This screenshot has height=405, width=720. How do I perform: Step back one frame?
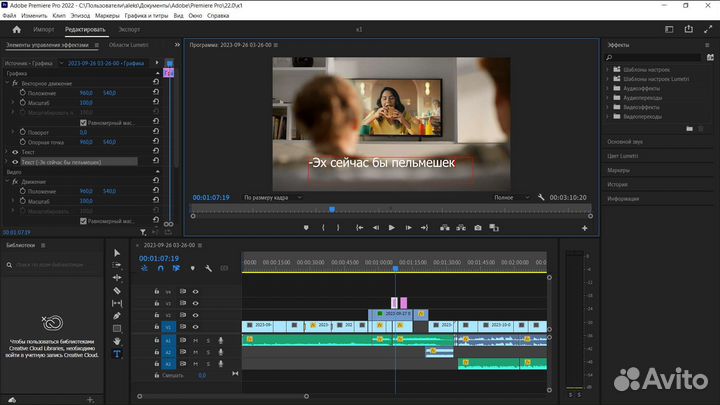[x=376, y=228]
